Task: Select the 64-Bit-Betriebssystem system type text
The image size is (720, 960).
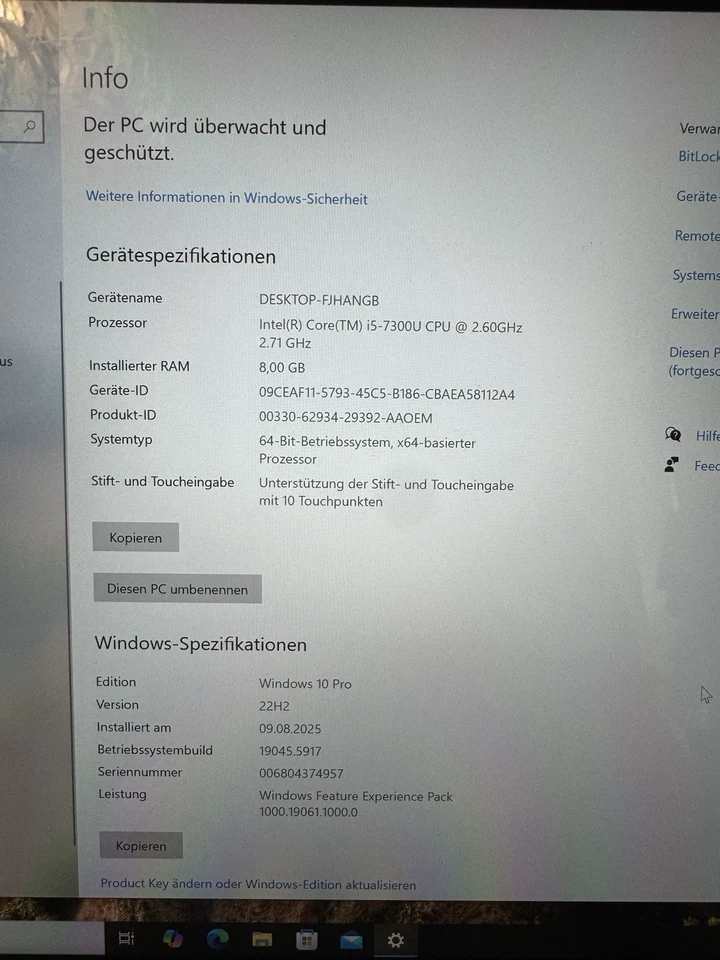Action: [x=367, y=450]
